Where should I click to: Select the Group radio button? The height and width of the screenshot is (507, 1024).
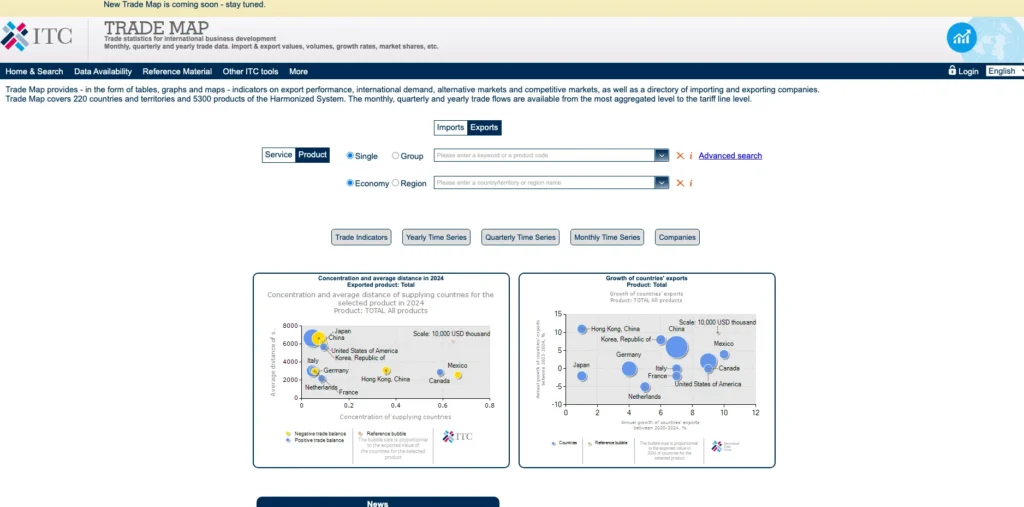tap(396, 156)
